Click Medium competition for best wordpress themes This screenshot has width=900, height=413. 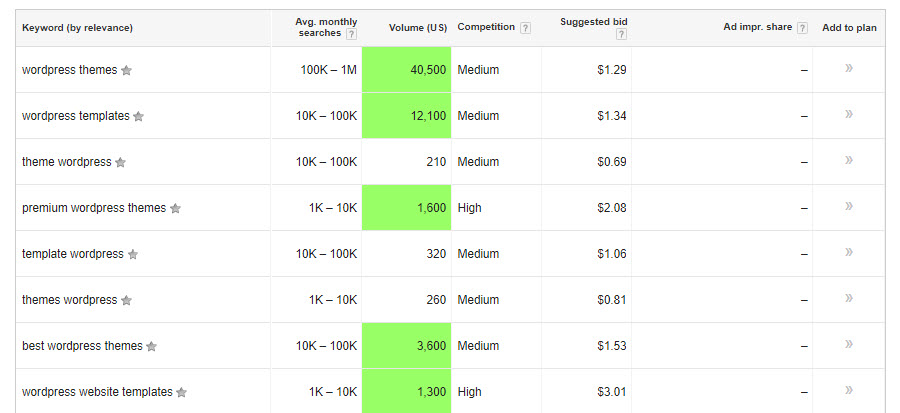coord(478,346)
